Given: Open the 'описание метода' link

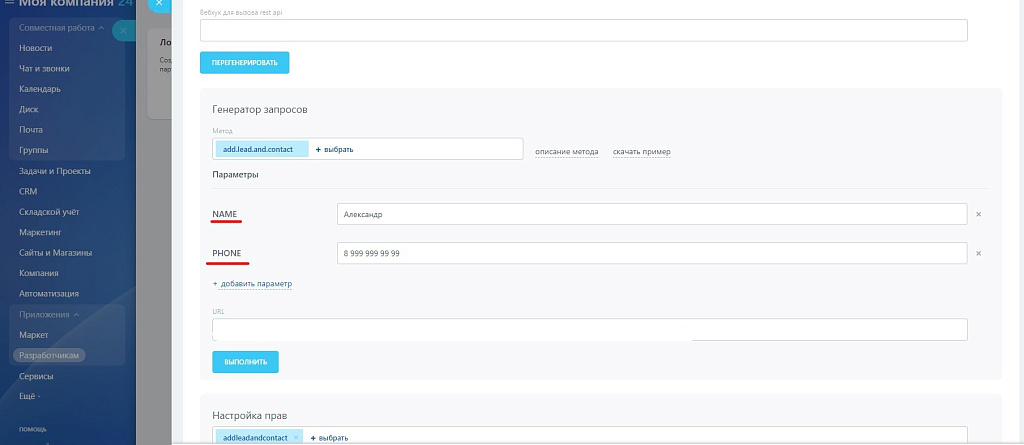Looking at the screenshot, I should (x=566, y=152).
